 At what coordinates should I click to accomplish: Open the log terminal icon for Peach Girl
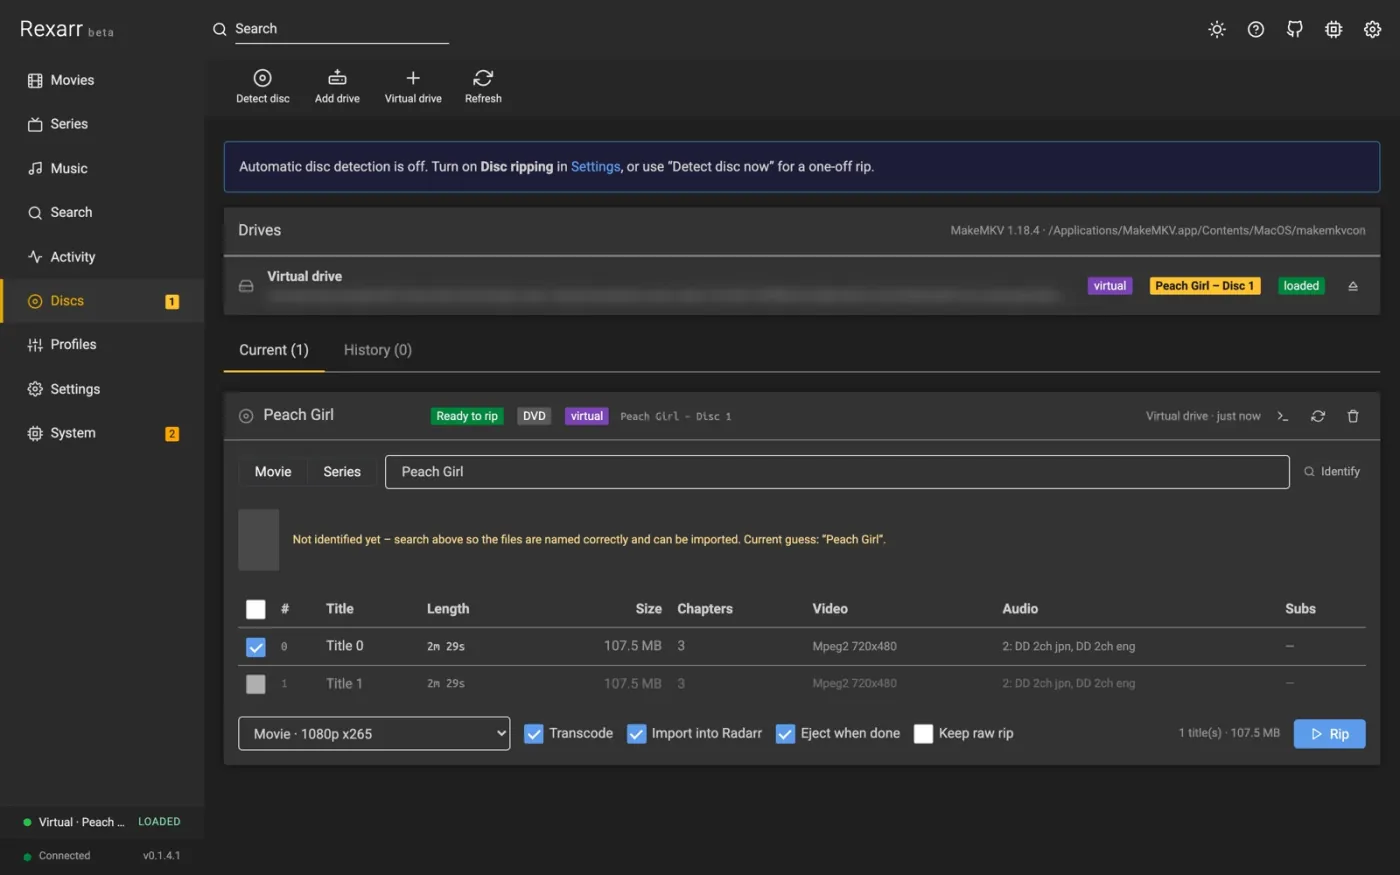coord(1283,416)
